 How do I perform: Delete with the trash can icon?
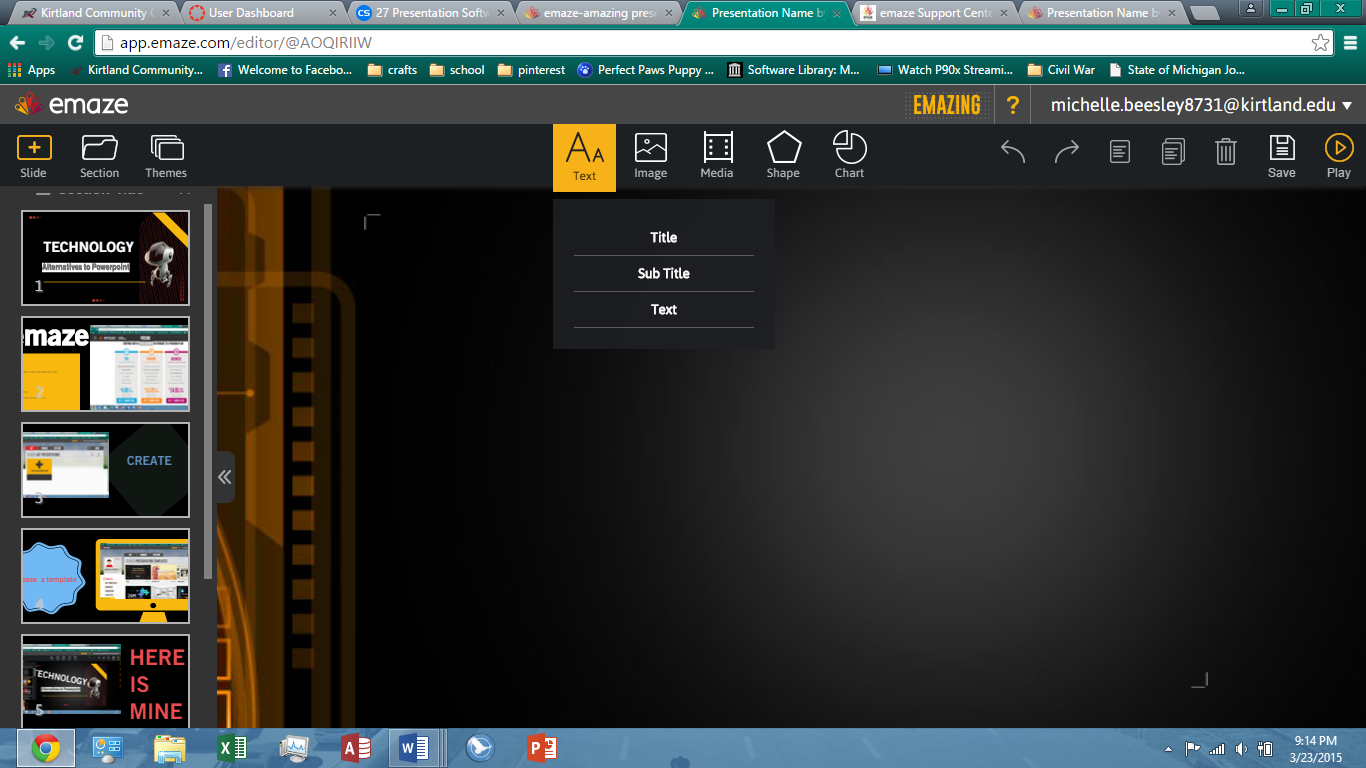[1226, 152]
